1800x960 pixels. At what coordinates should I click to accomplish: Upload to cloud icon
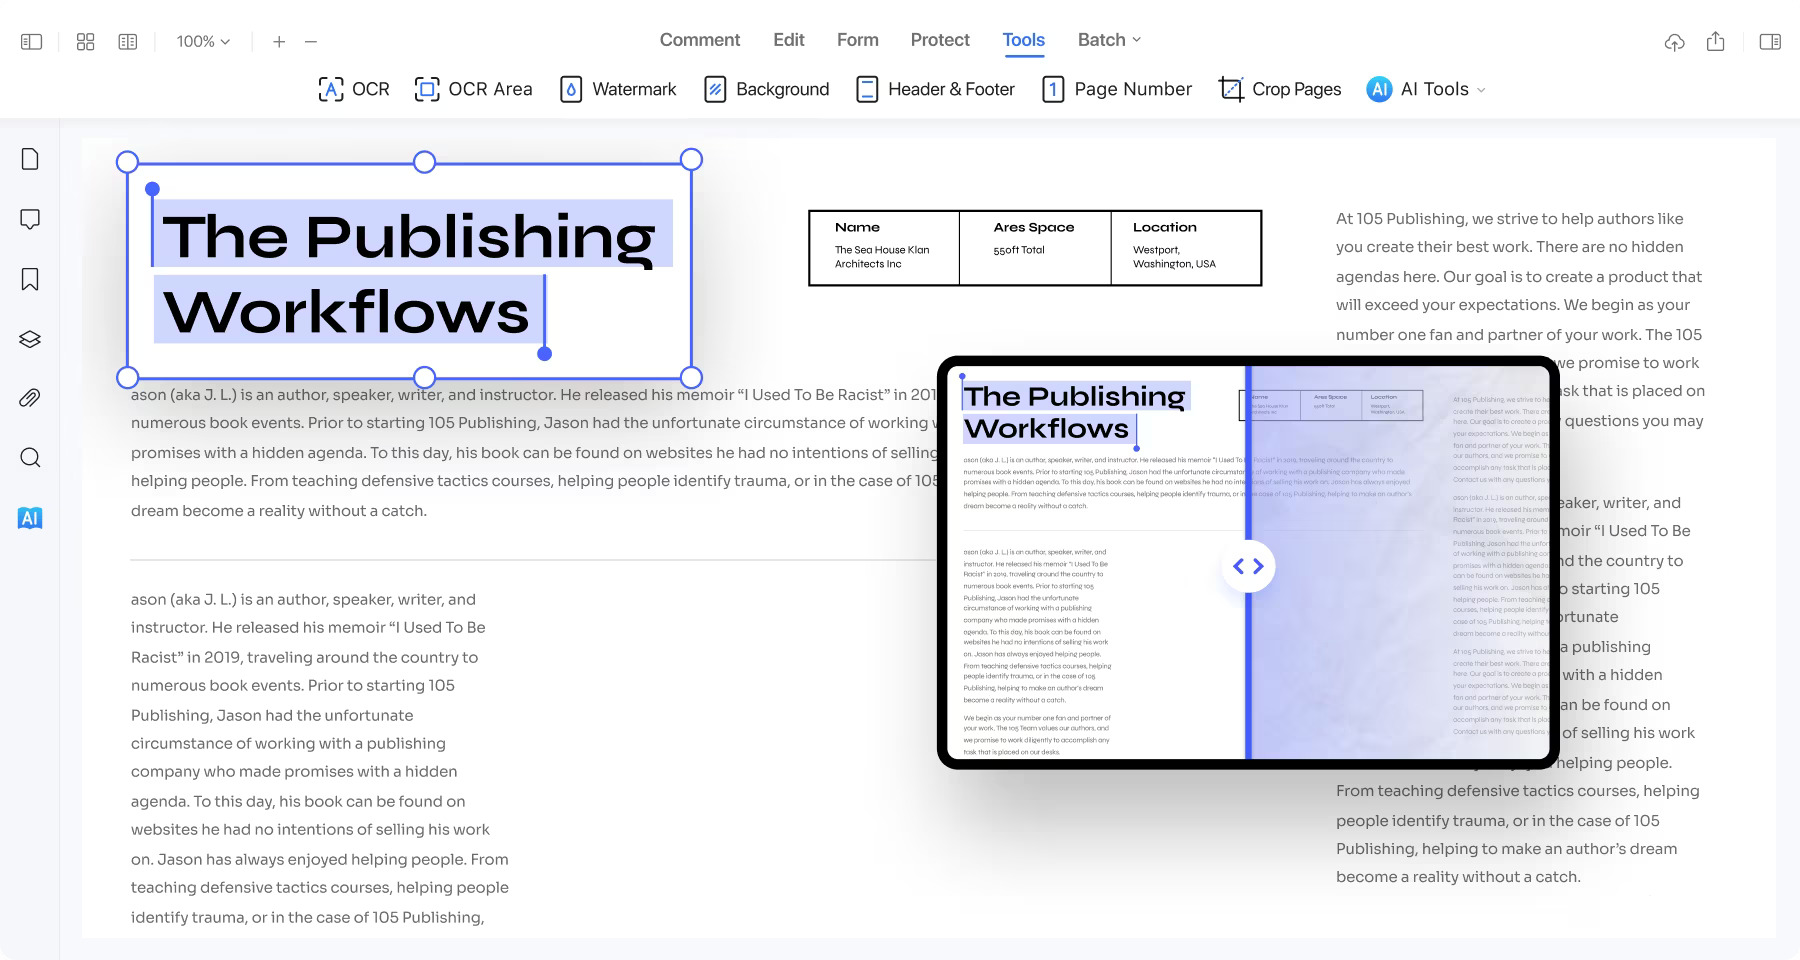coord(1674,42)
